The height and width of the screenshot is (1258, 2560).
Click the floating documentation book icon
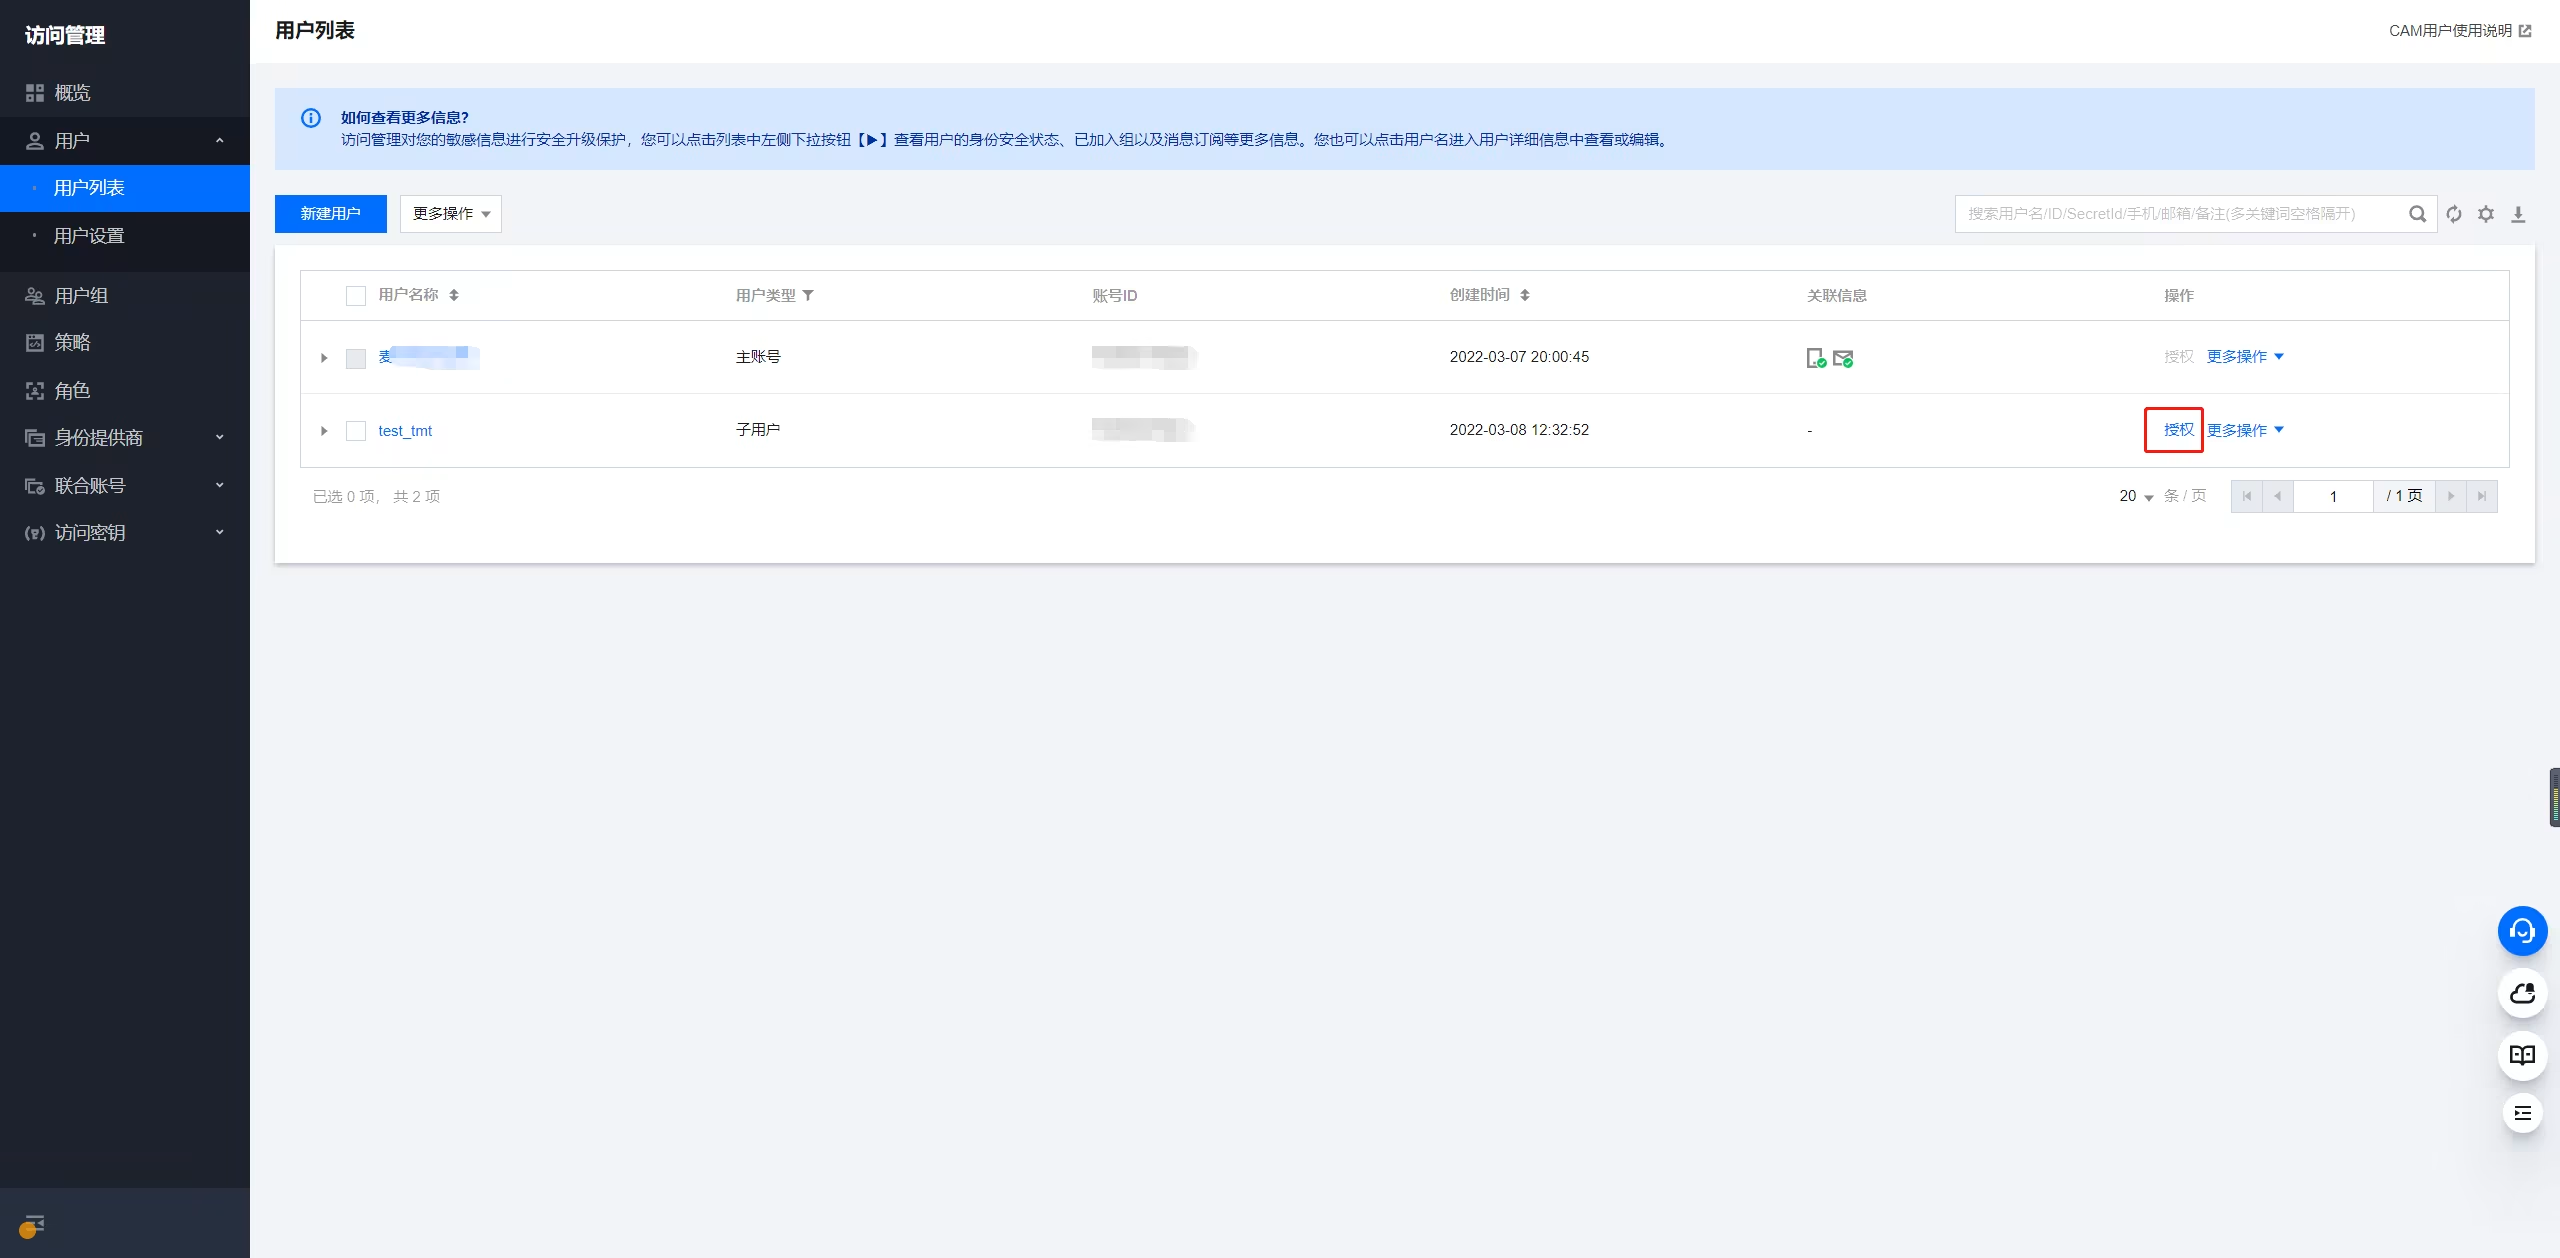pyautogui.click(x=2522, y=1055)
